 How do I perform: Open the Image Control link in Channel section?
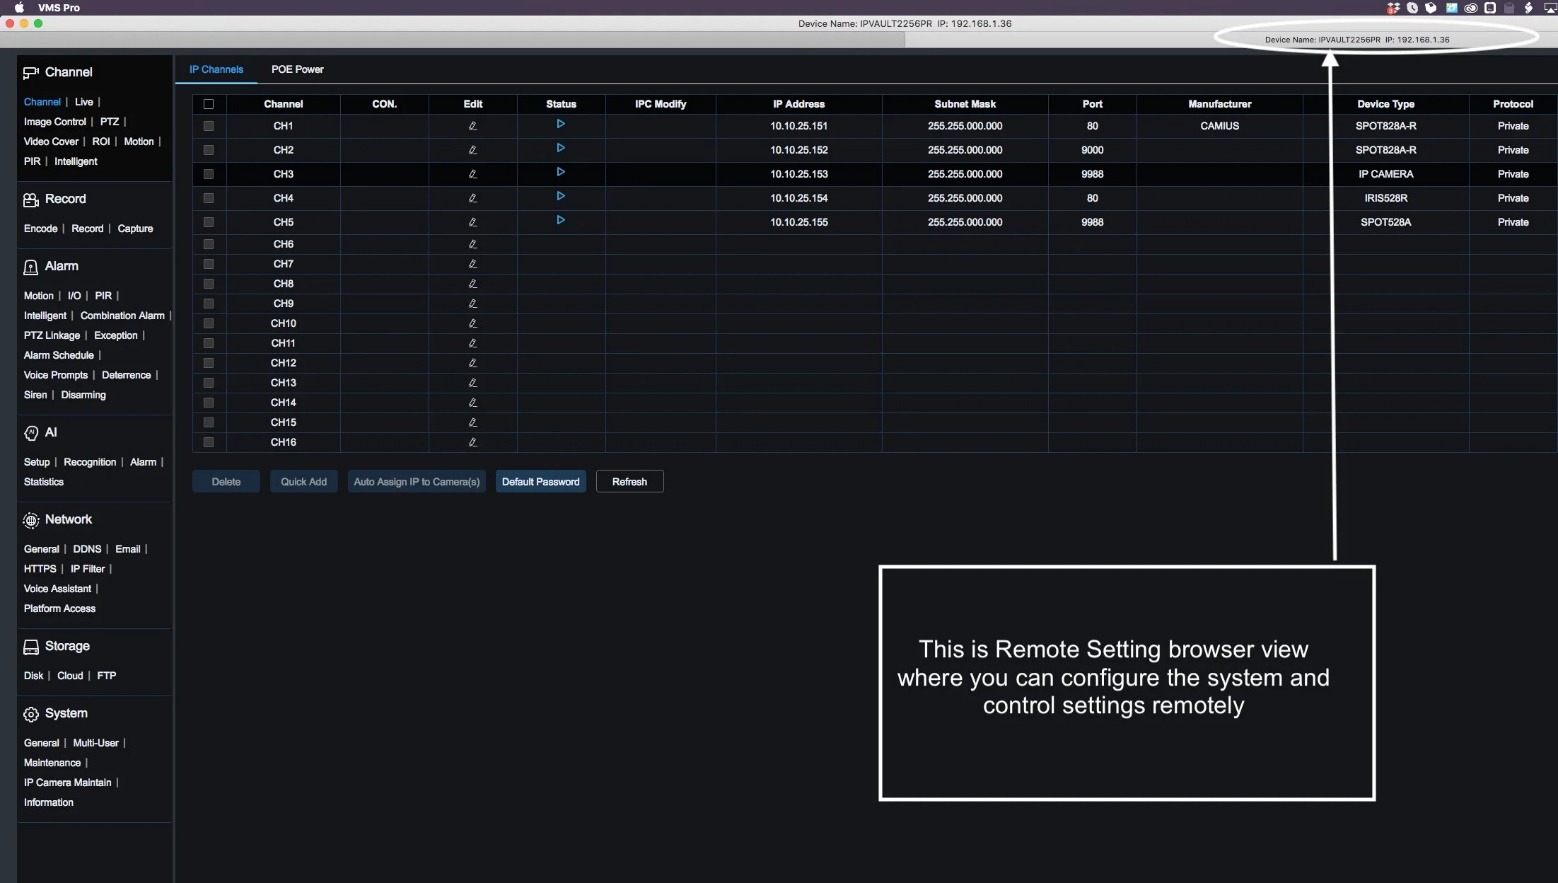pyautogui.click(x=55, y=122)
